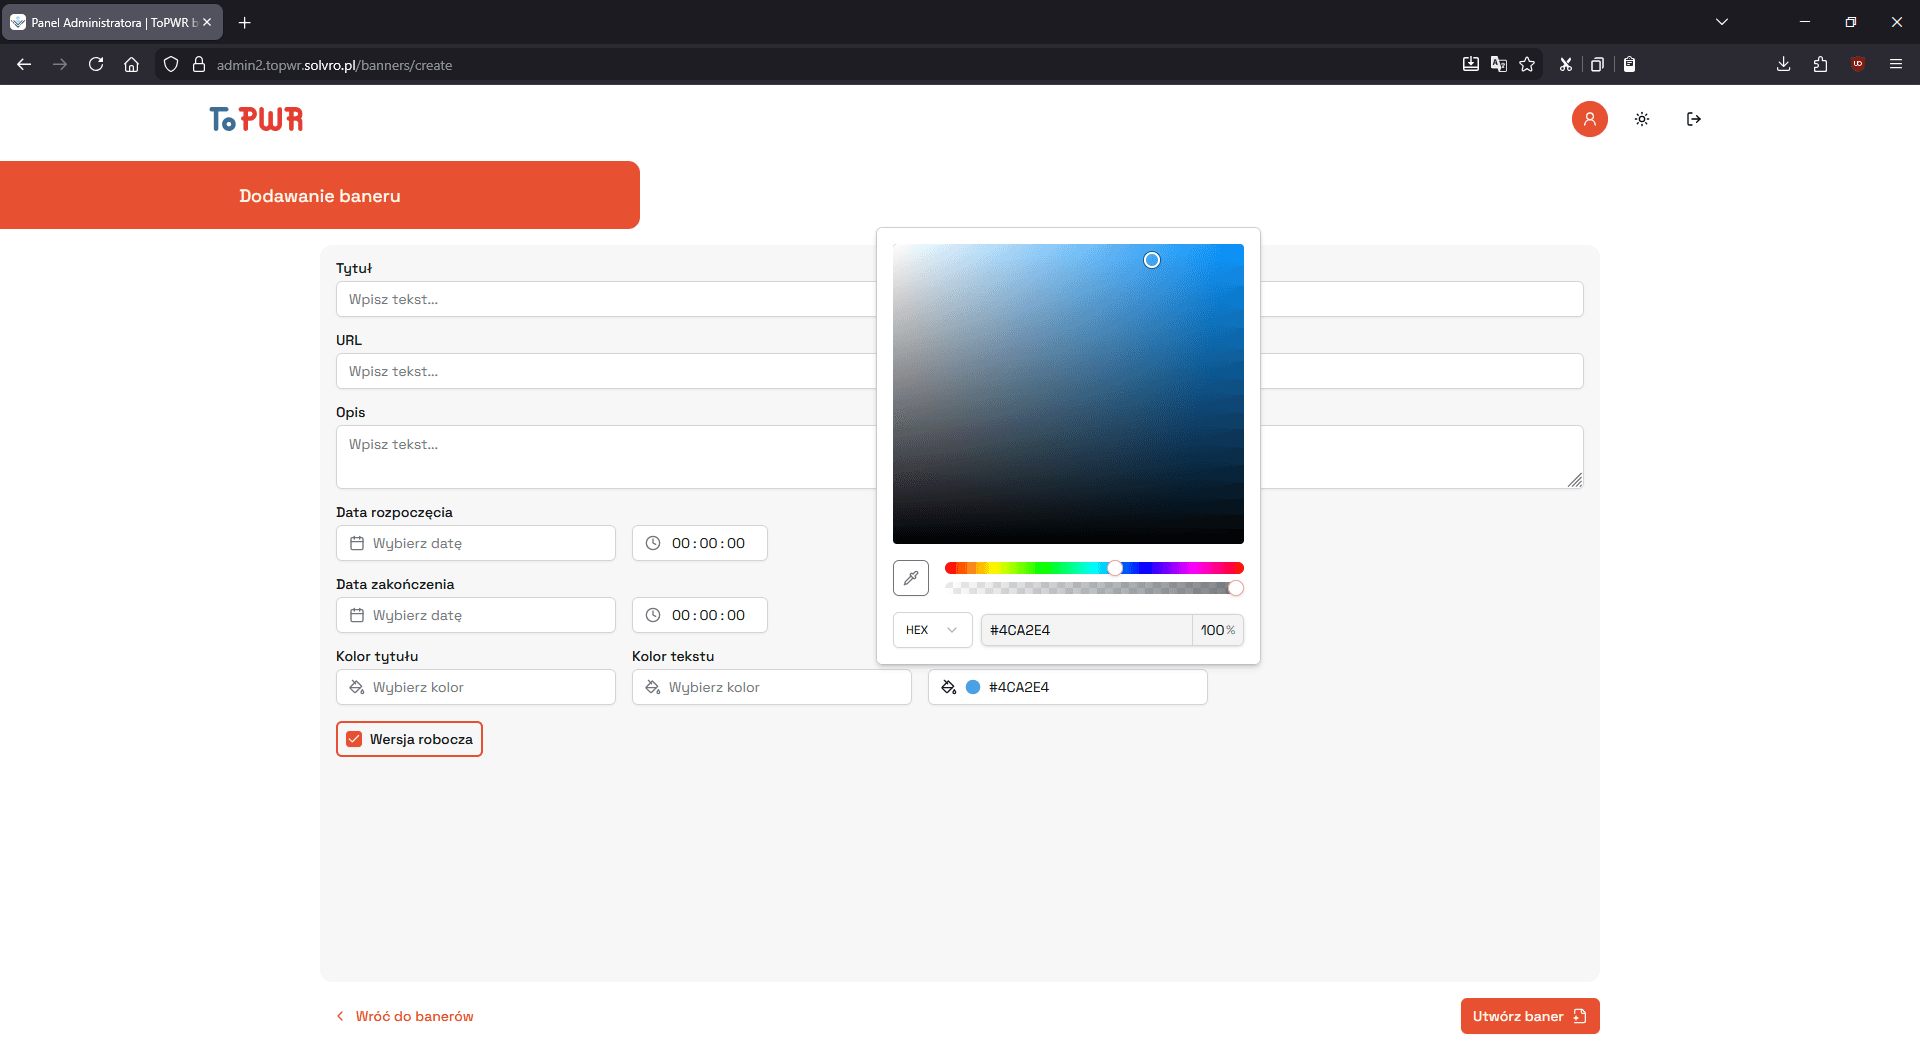Open the calendar picker for Data rozpoczęcia
The image size is (1920, 1050).
357,543
